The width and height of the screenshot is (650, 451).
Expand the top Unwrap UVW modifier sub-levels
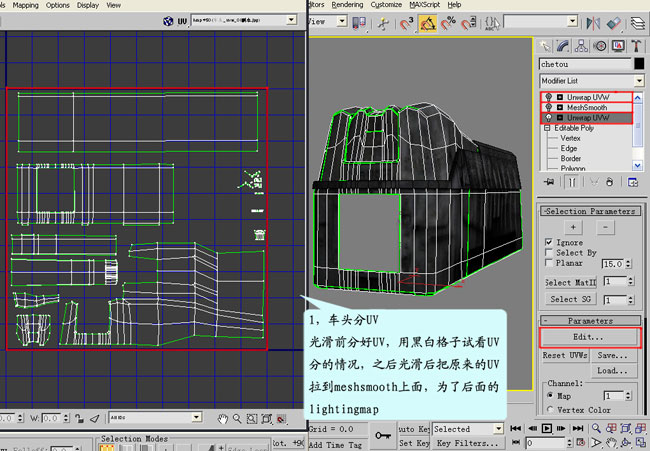560,97
